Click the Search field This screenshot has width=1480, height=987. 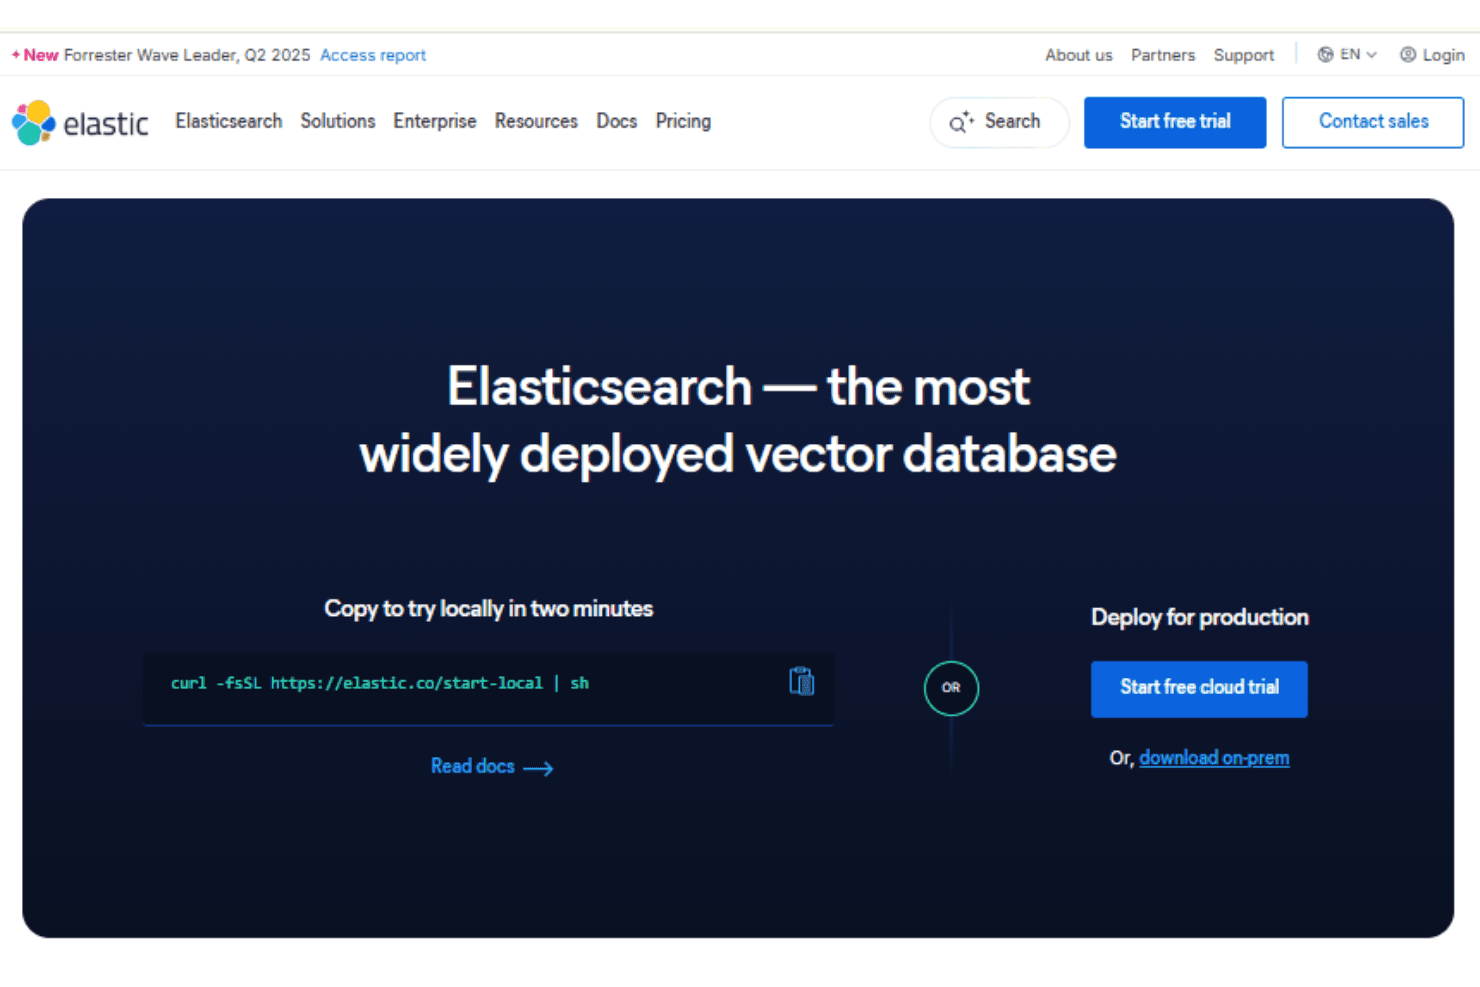(999, 122)
